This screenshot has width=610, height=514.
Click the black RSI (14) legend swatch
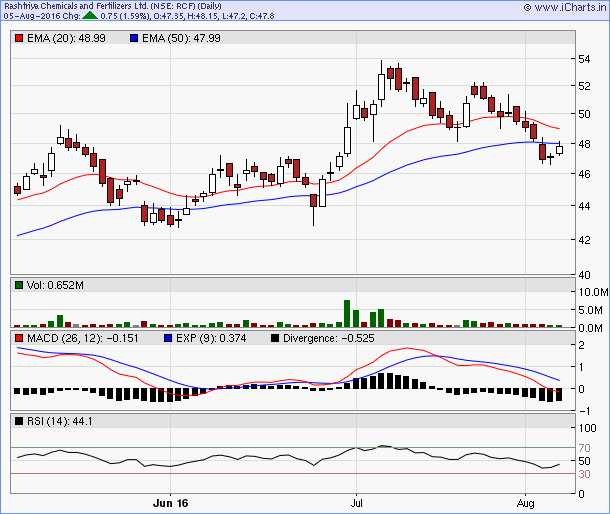(x=19, y=421)
